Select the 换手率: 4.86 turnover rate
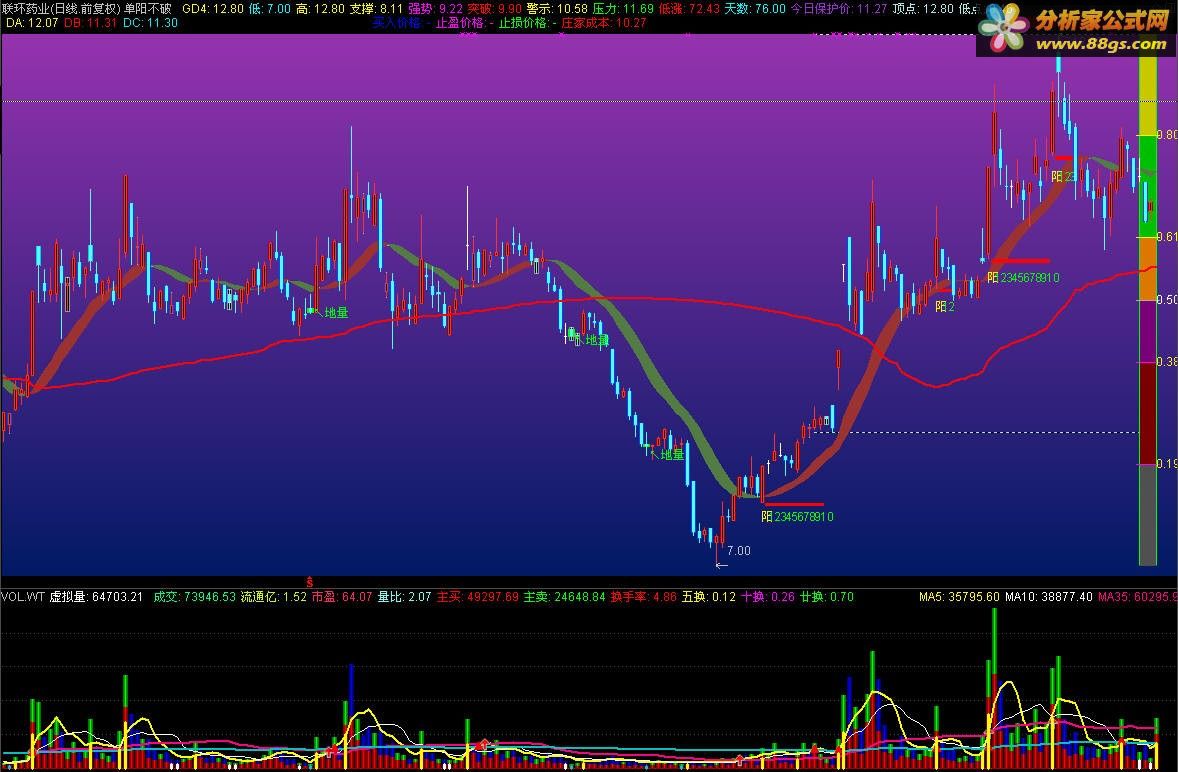1178x772 pixels. click(644, 597)
